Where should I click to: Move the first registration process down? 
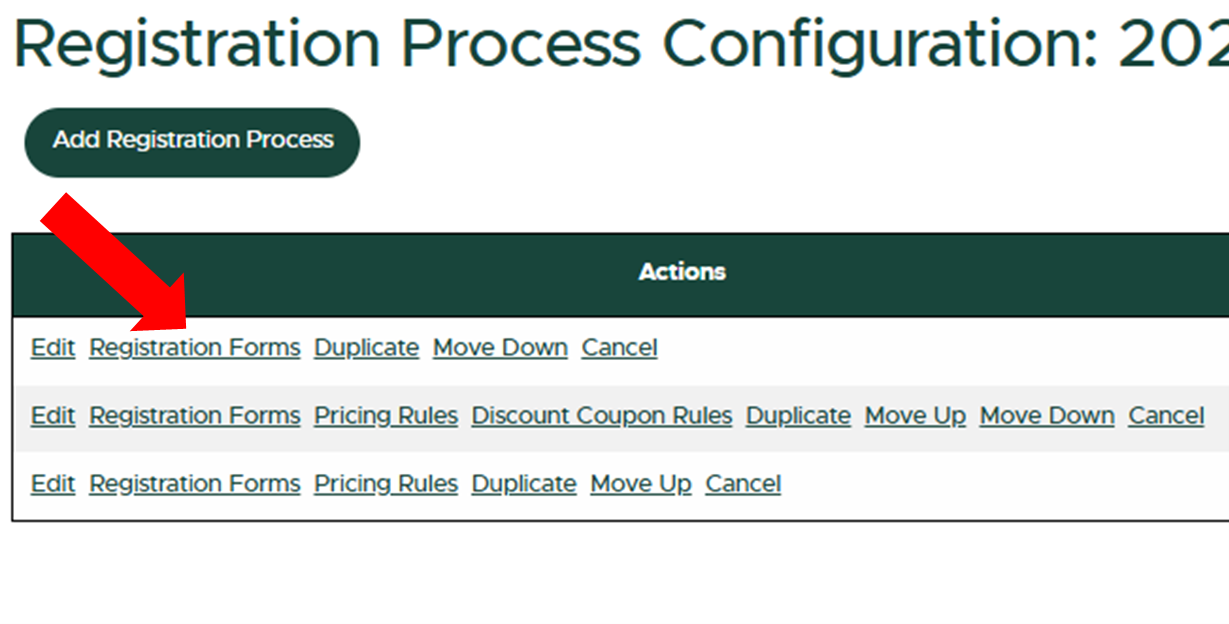click(x=500, y=347)
